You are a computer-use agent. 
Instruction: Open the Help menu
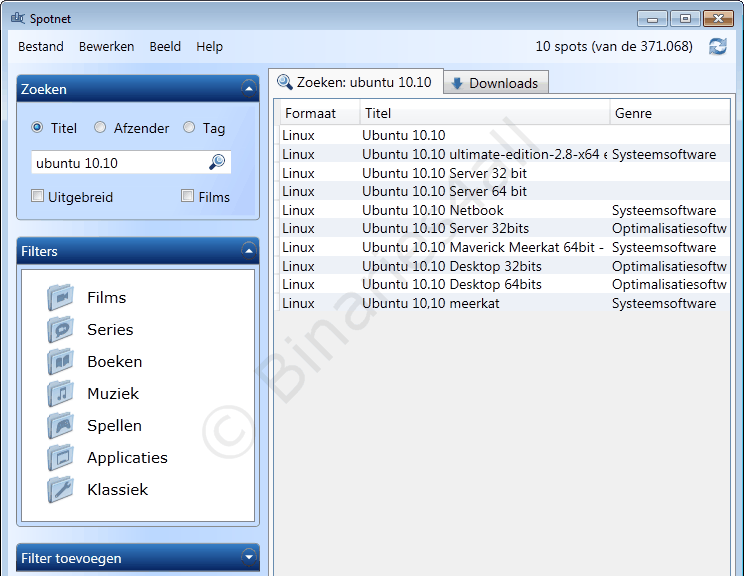click(209, 46)
